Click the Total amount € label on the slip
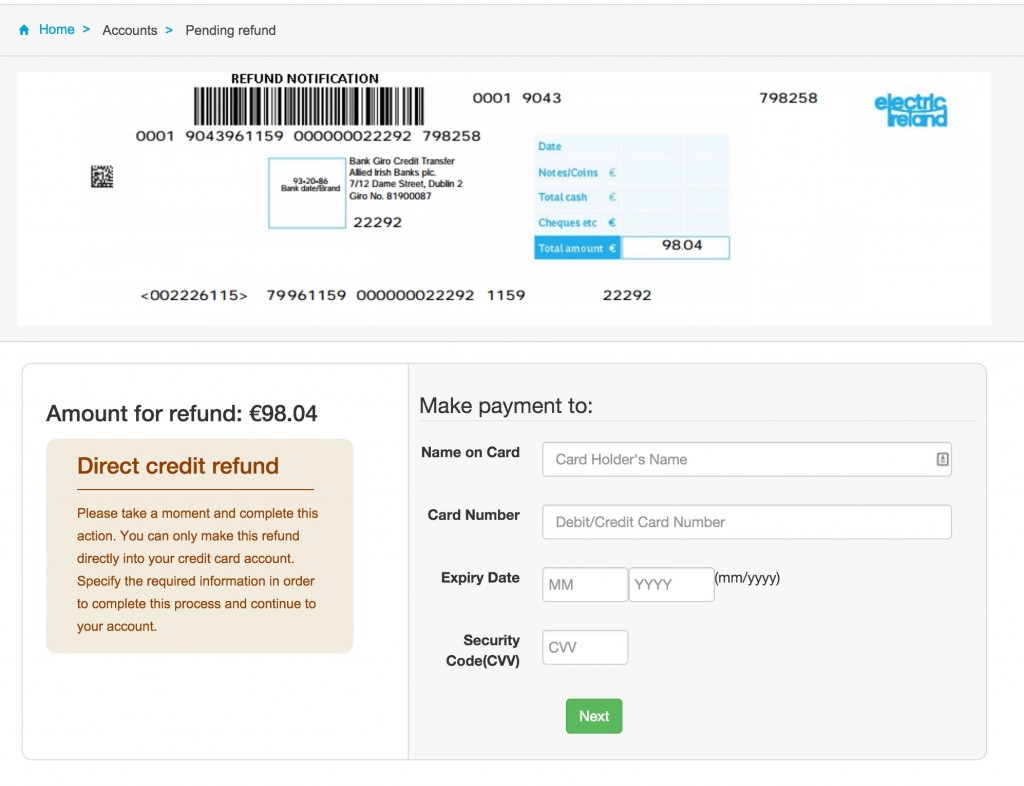 [576, 247]
